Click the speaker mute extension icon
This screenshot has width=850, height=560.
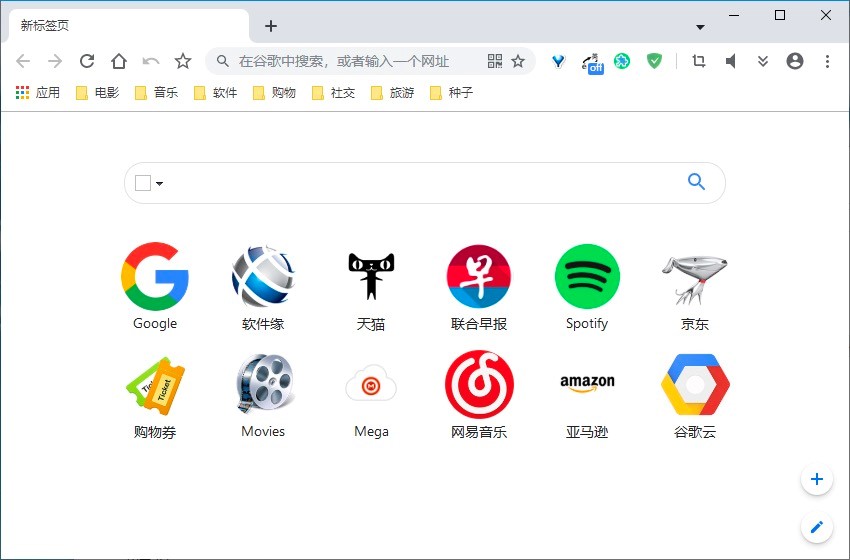731,61
